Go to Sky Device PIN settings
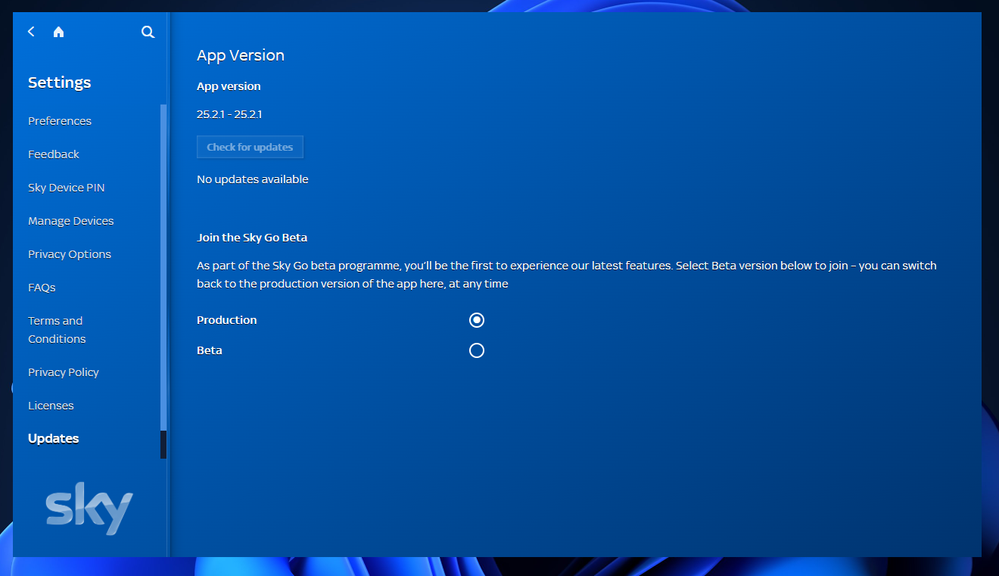 point(66,188)
